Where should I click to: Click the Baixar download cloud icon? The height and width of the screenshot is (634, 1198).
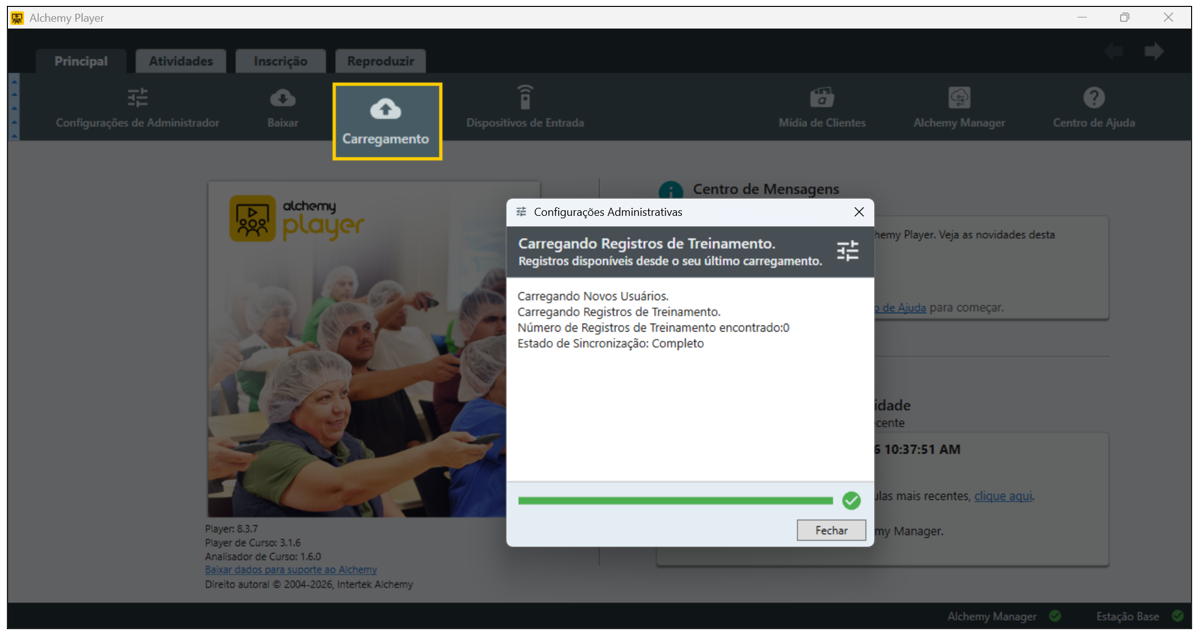pyautogui.click(x=283, y=98)
